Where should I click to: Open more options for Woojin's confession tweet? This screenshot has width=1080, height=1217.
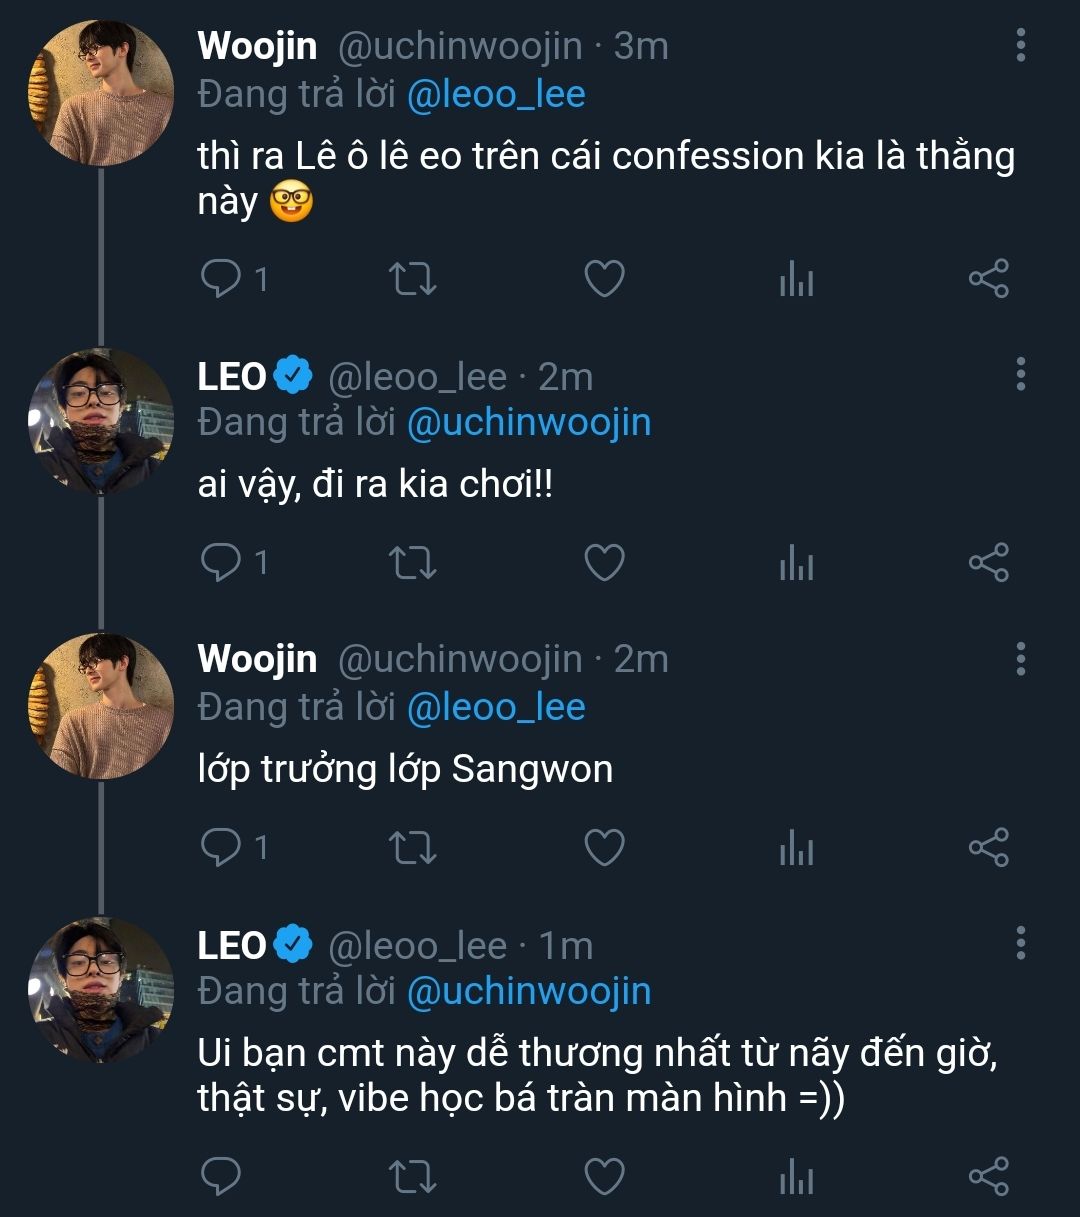tap(1020, 45)
